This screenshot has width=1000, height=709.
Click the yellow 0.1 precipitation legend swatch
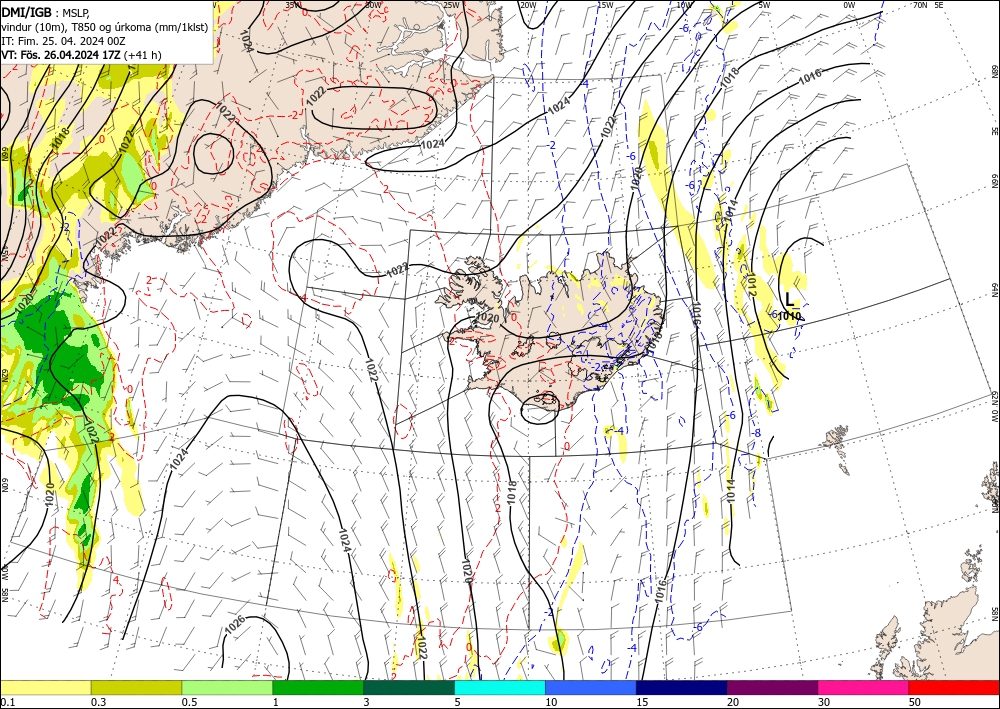45,687
